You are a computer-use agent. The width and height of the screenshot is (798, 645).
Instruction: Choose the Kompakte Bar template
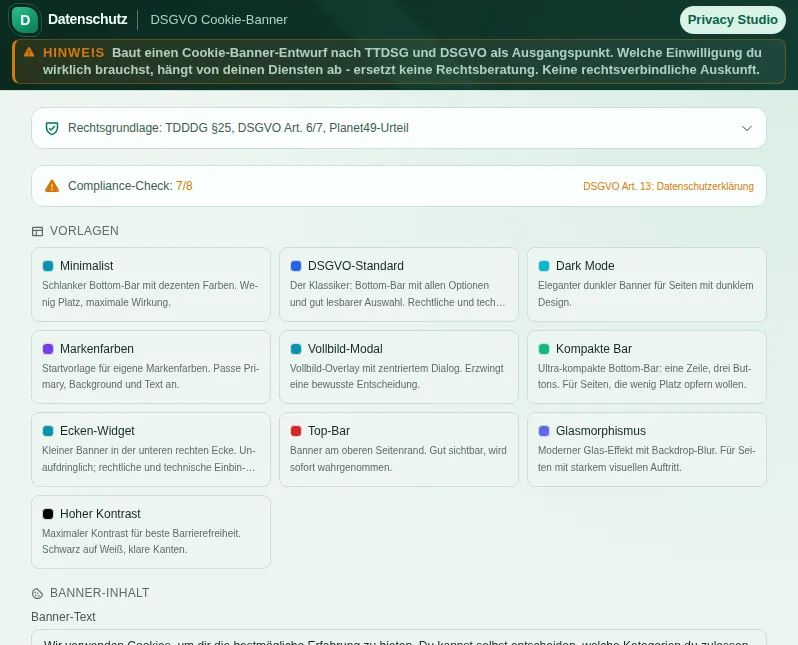point(646,367)
